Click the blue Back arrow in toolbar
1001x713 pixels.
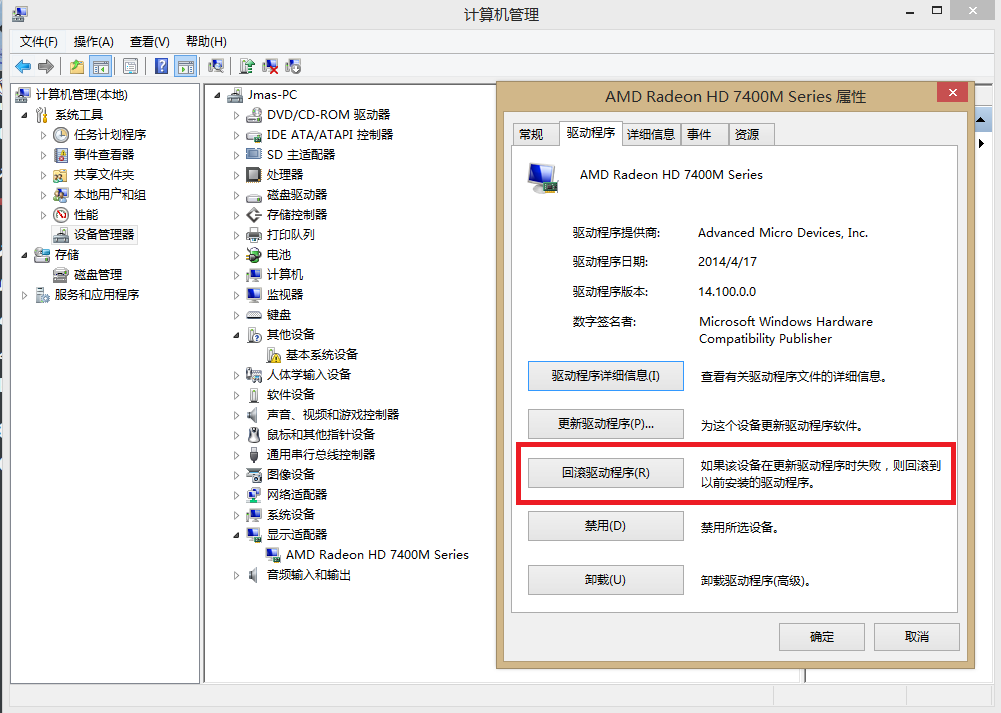tap(23, 66)
